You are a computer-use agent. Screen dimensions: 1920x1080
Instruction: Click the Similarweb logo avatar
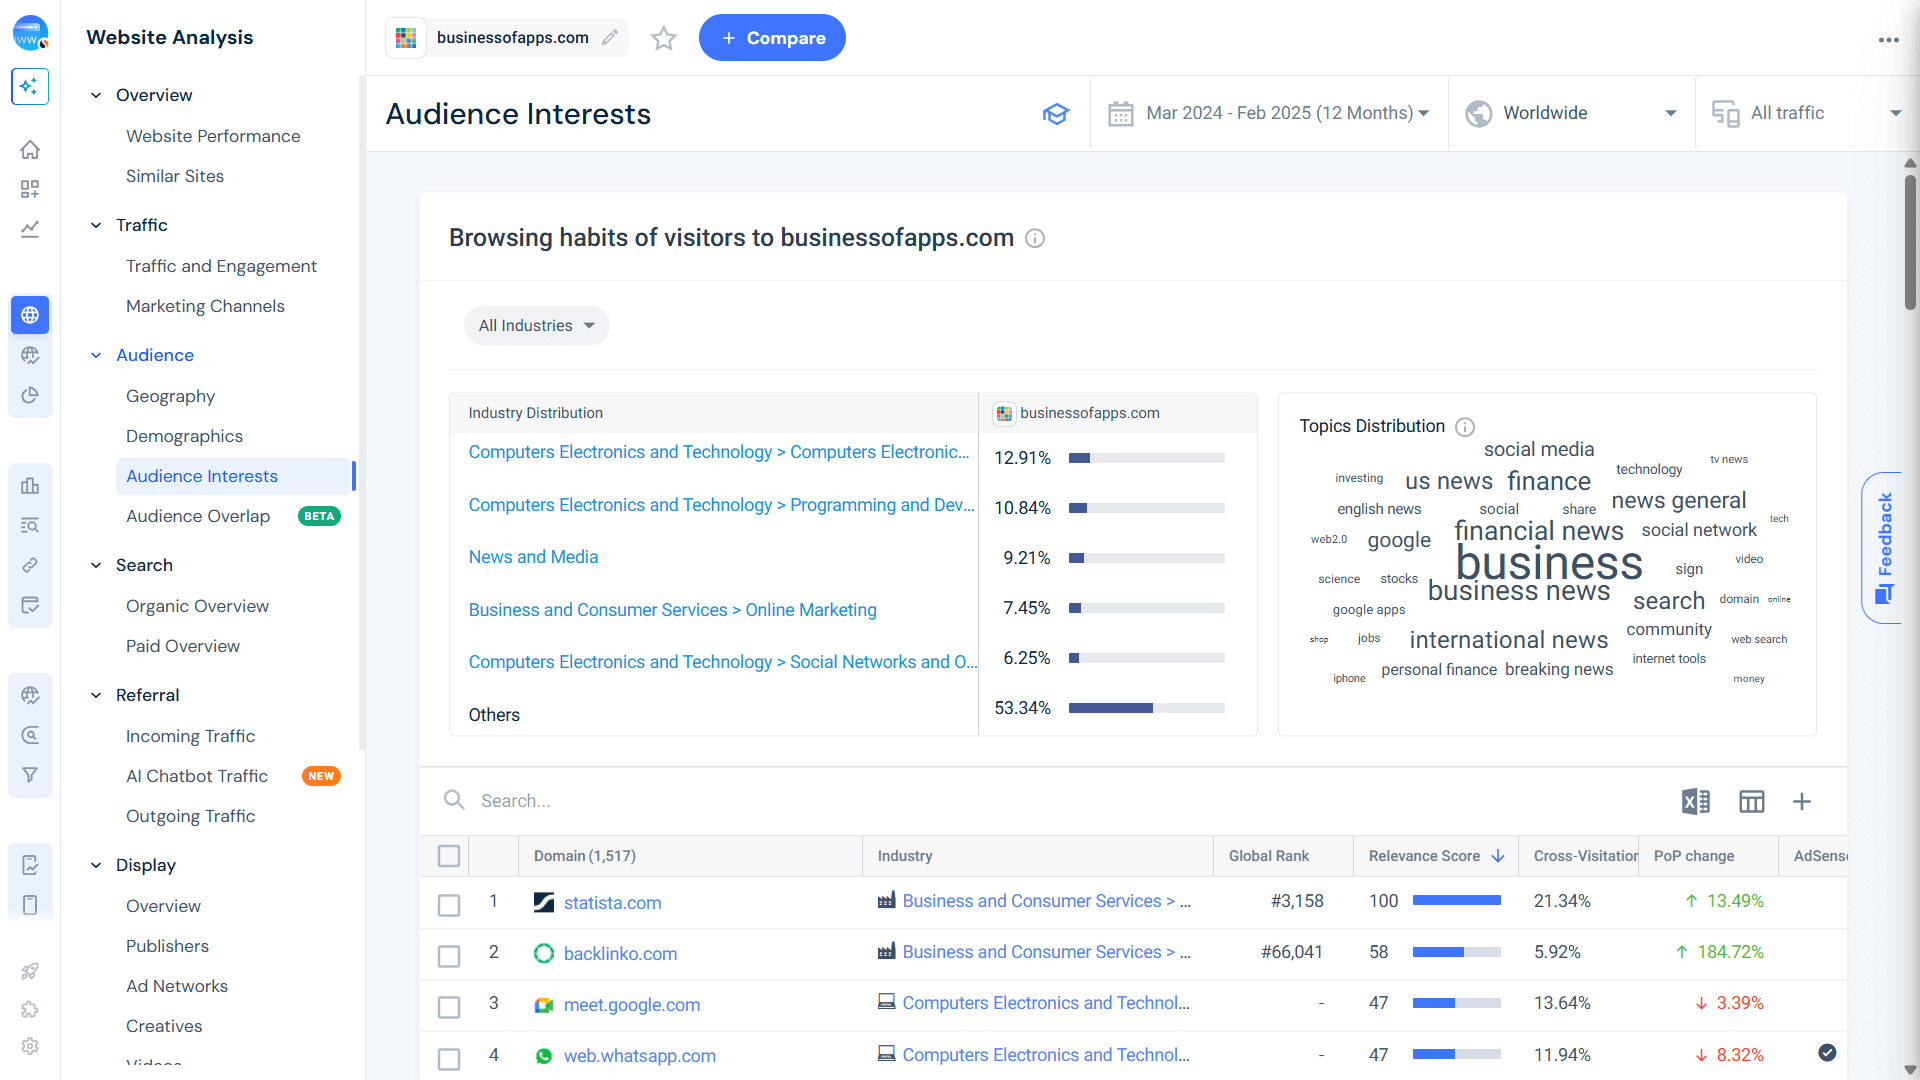pyautogui.click(x=30, y=33)
